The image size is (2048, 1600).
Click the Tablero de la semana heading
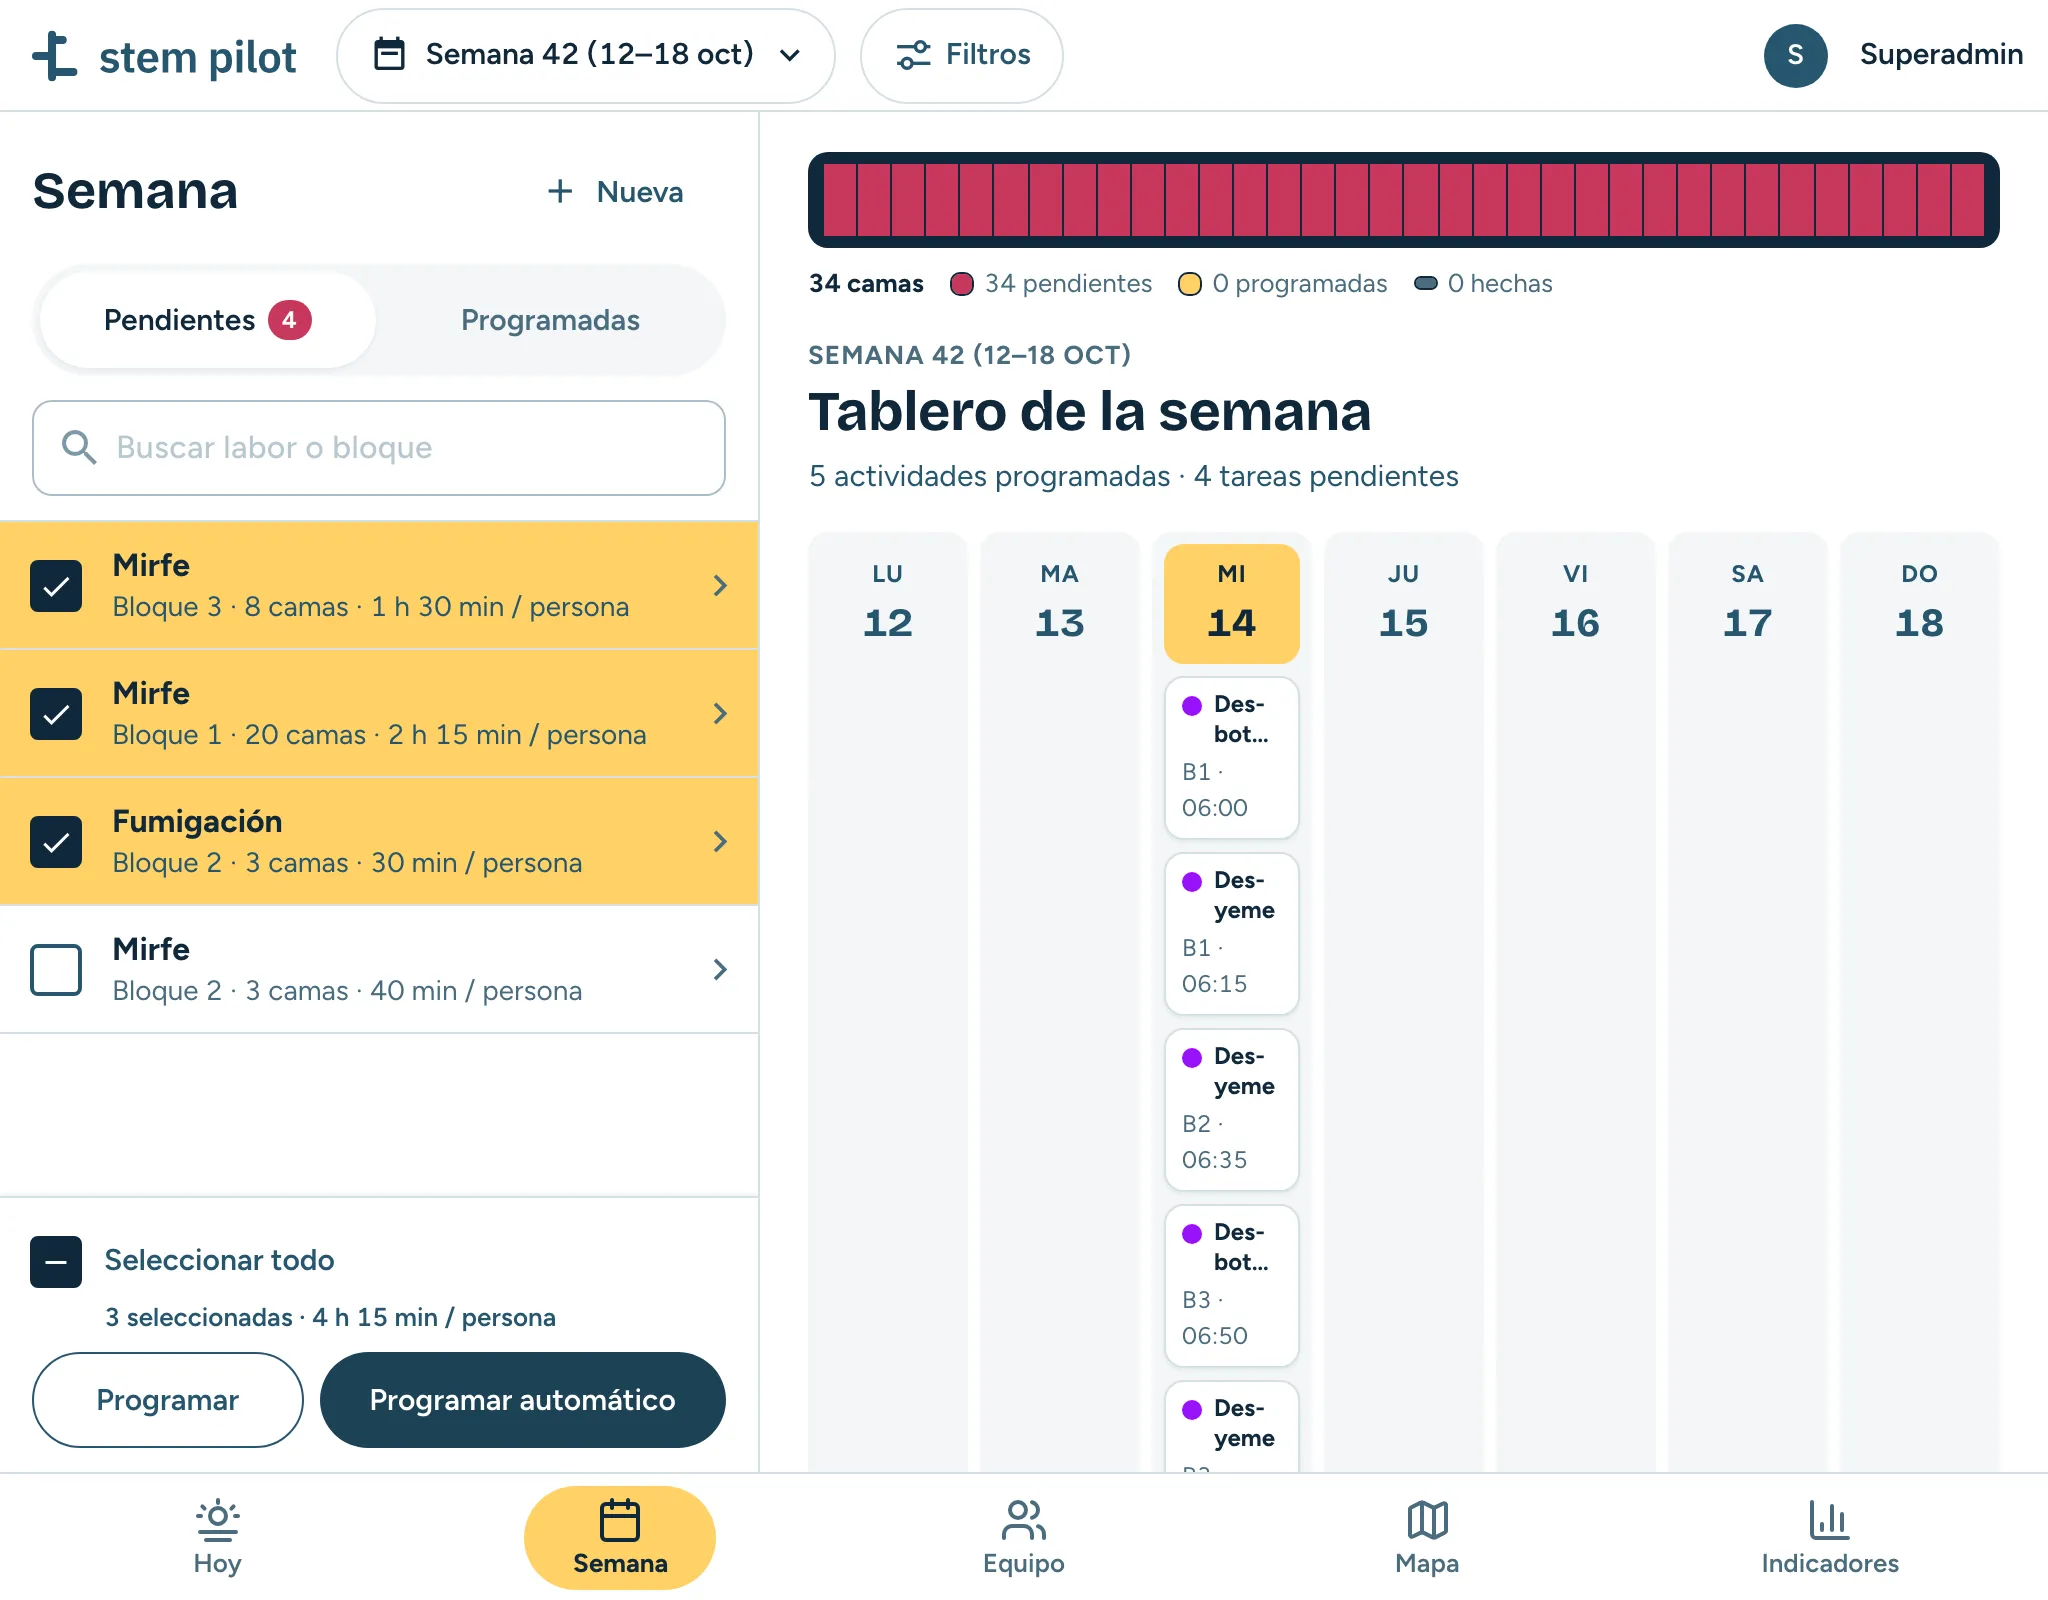1090,412
